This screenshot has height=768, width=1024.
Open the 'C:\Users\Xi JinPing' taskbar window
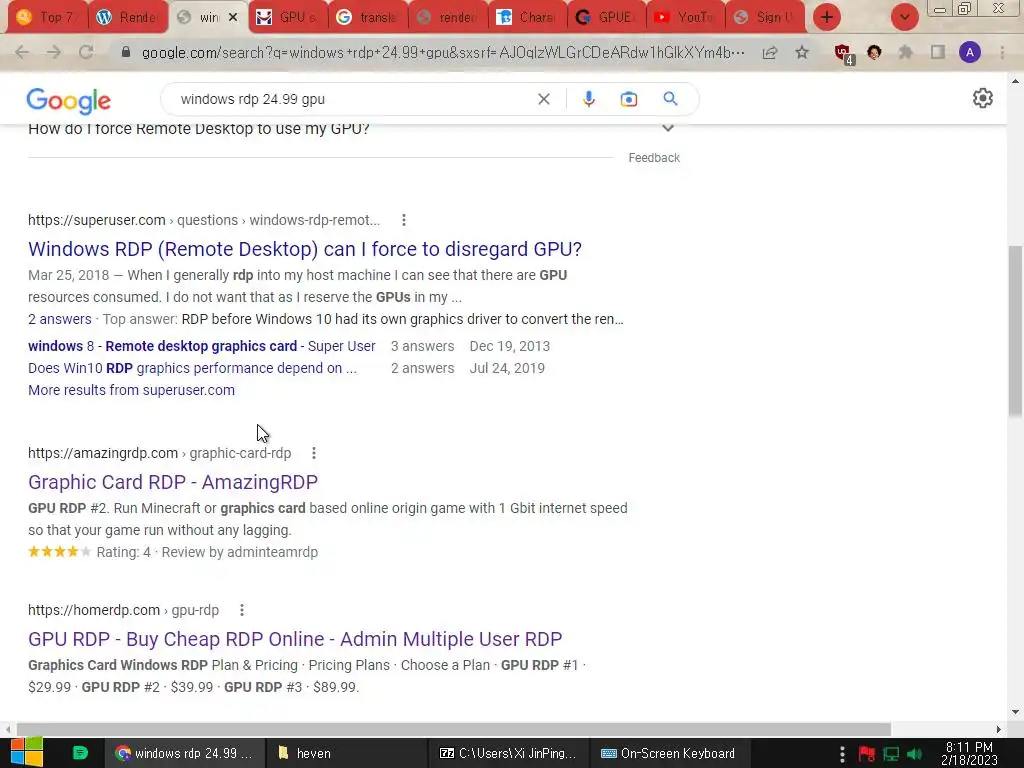[509, 753]
